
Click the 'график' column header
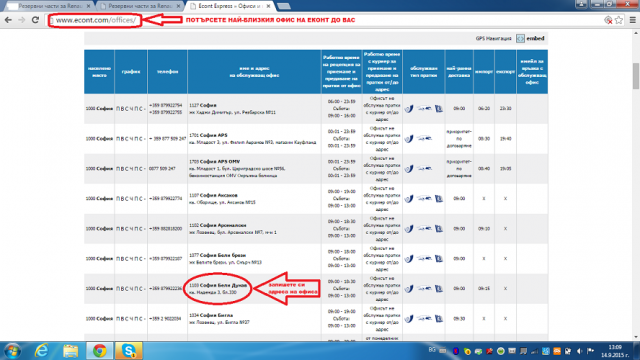click(131, 72)
